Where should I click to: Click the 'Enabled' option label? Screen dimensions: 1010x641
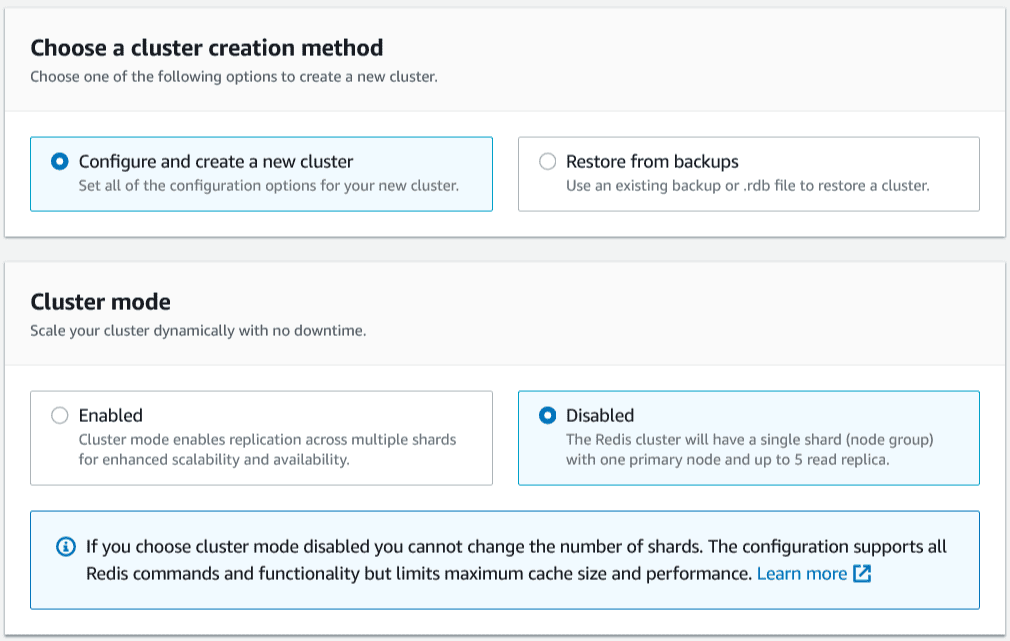[111, 415]
